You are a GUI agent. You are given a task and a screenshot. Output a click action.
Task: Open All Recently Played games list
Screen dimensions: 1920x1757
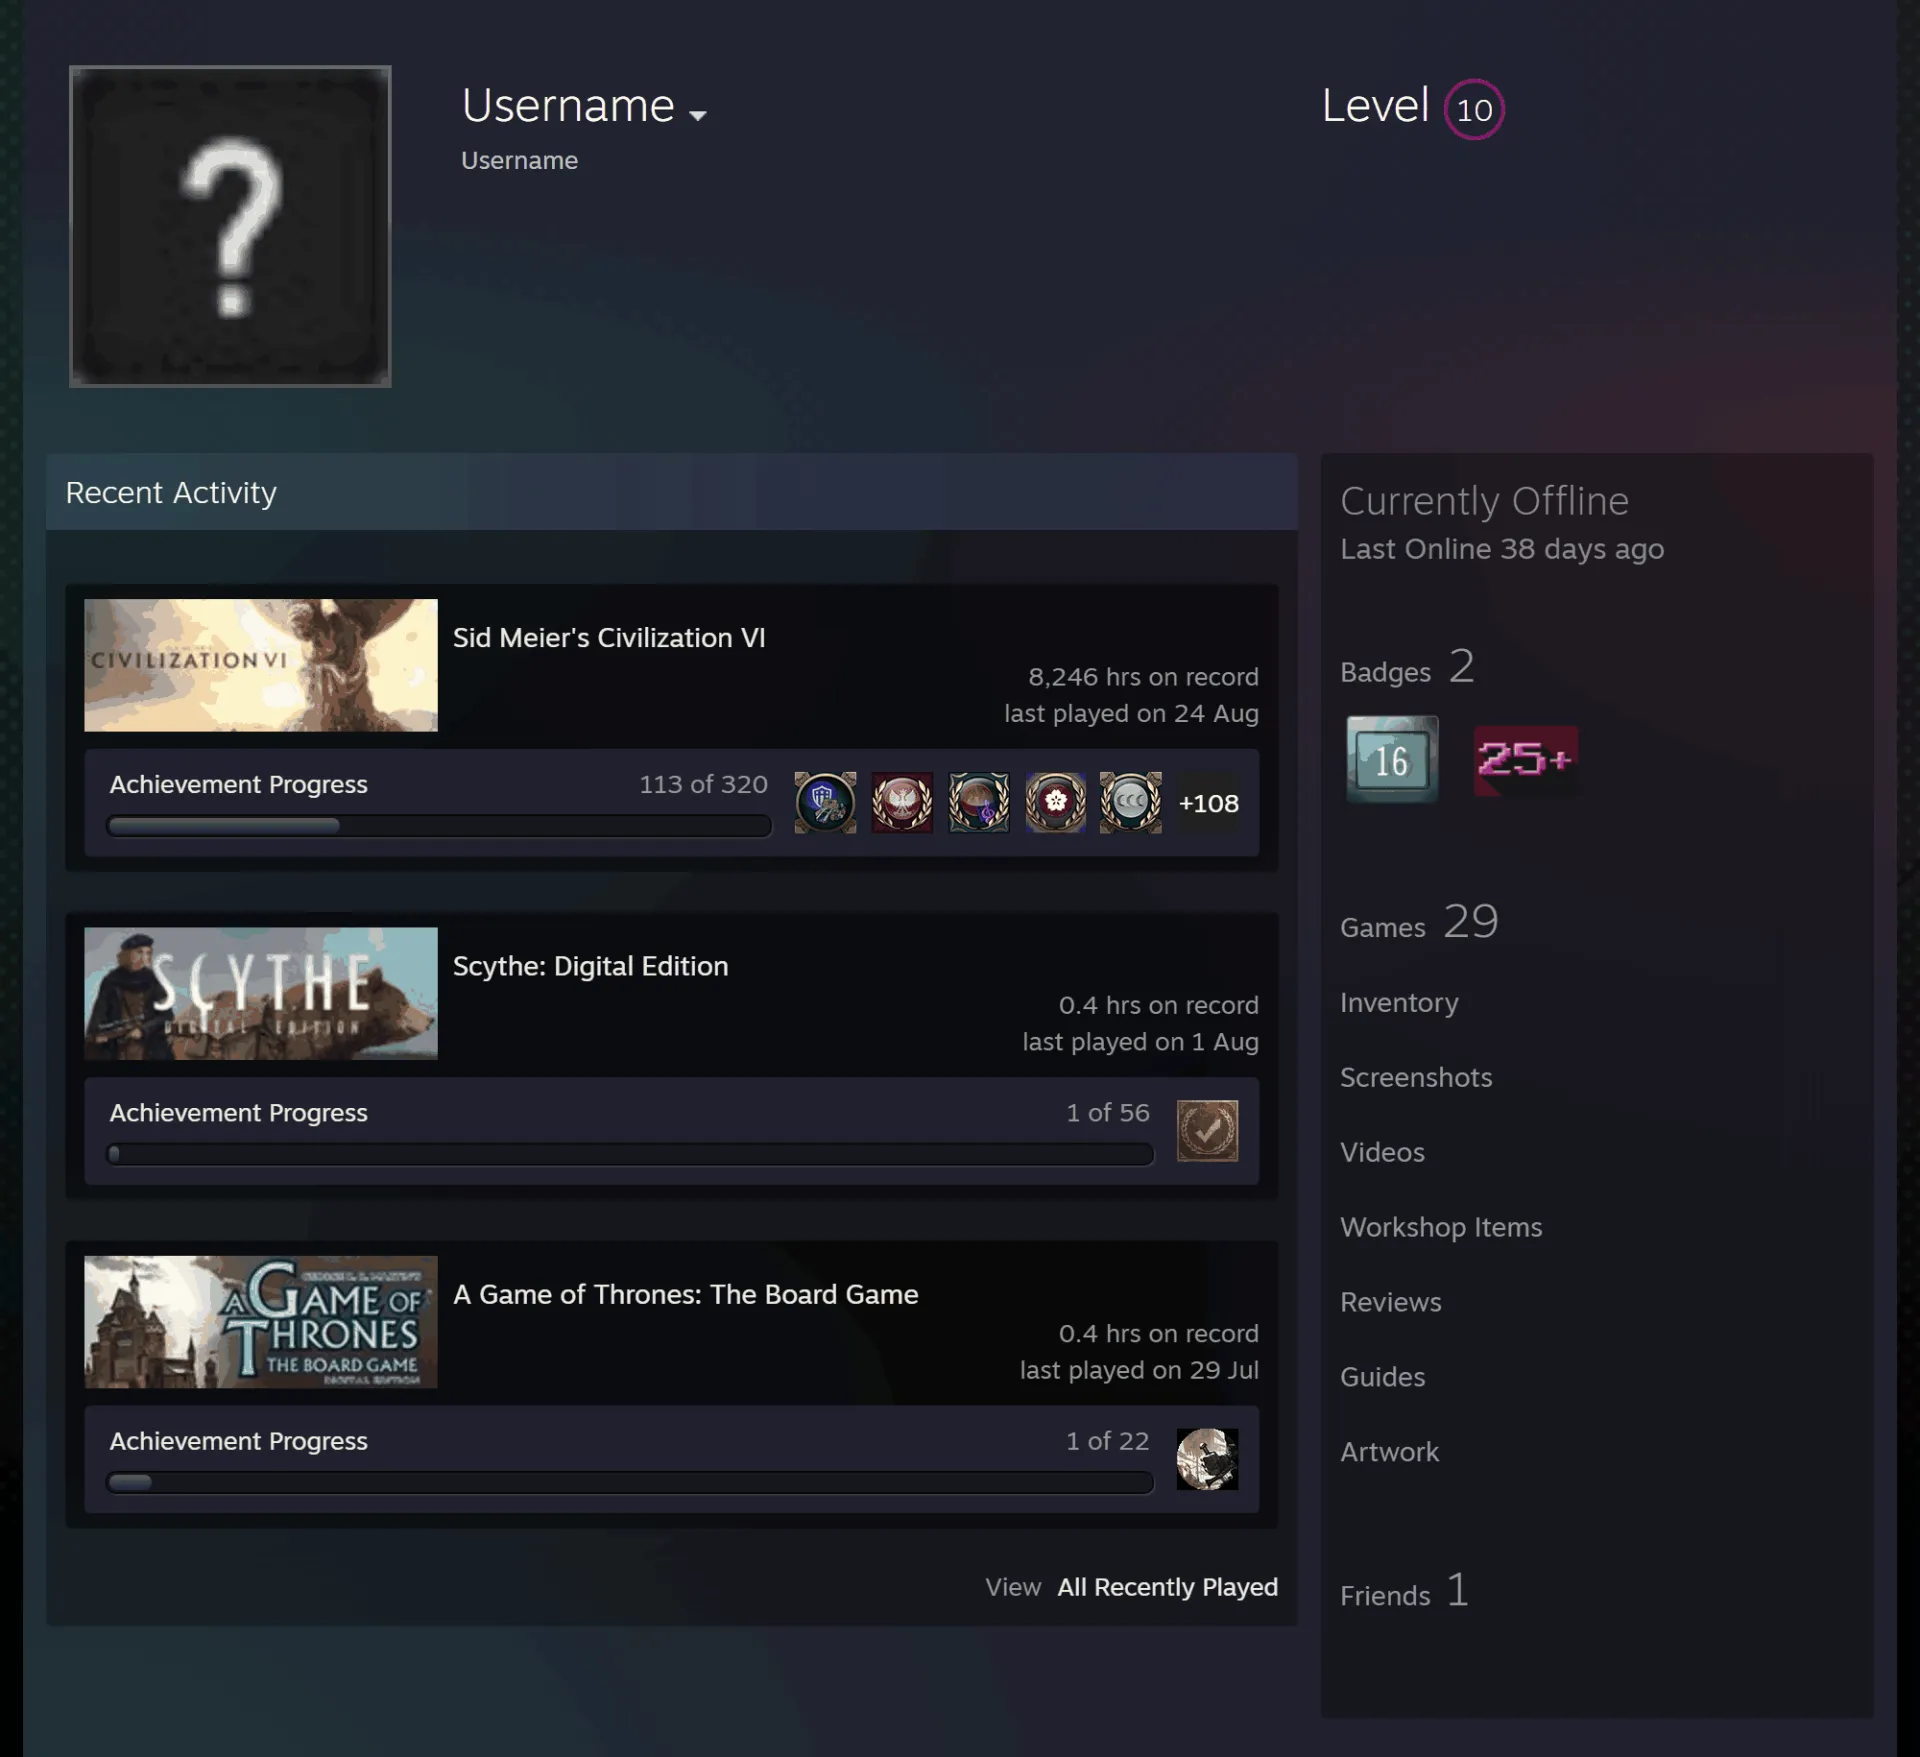point(1167,1587)
